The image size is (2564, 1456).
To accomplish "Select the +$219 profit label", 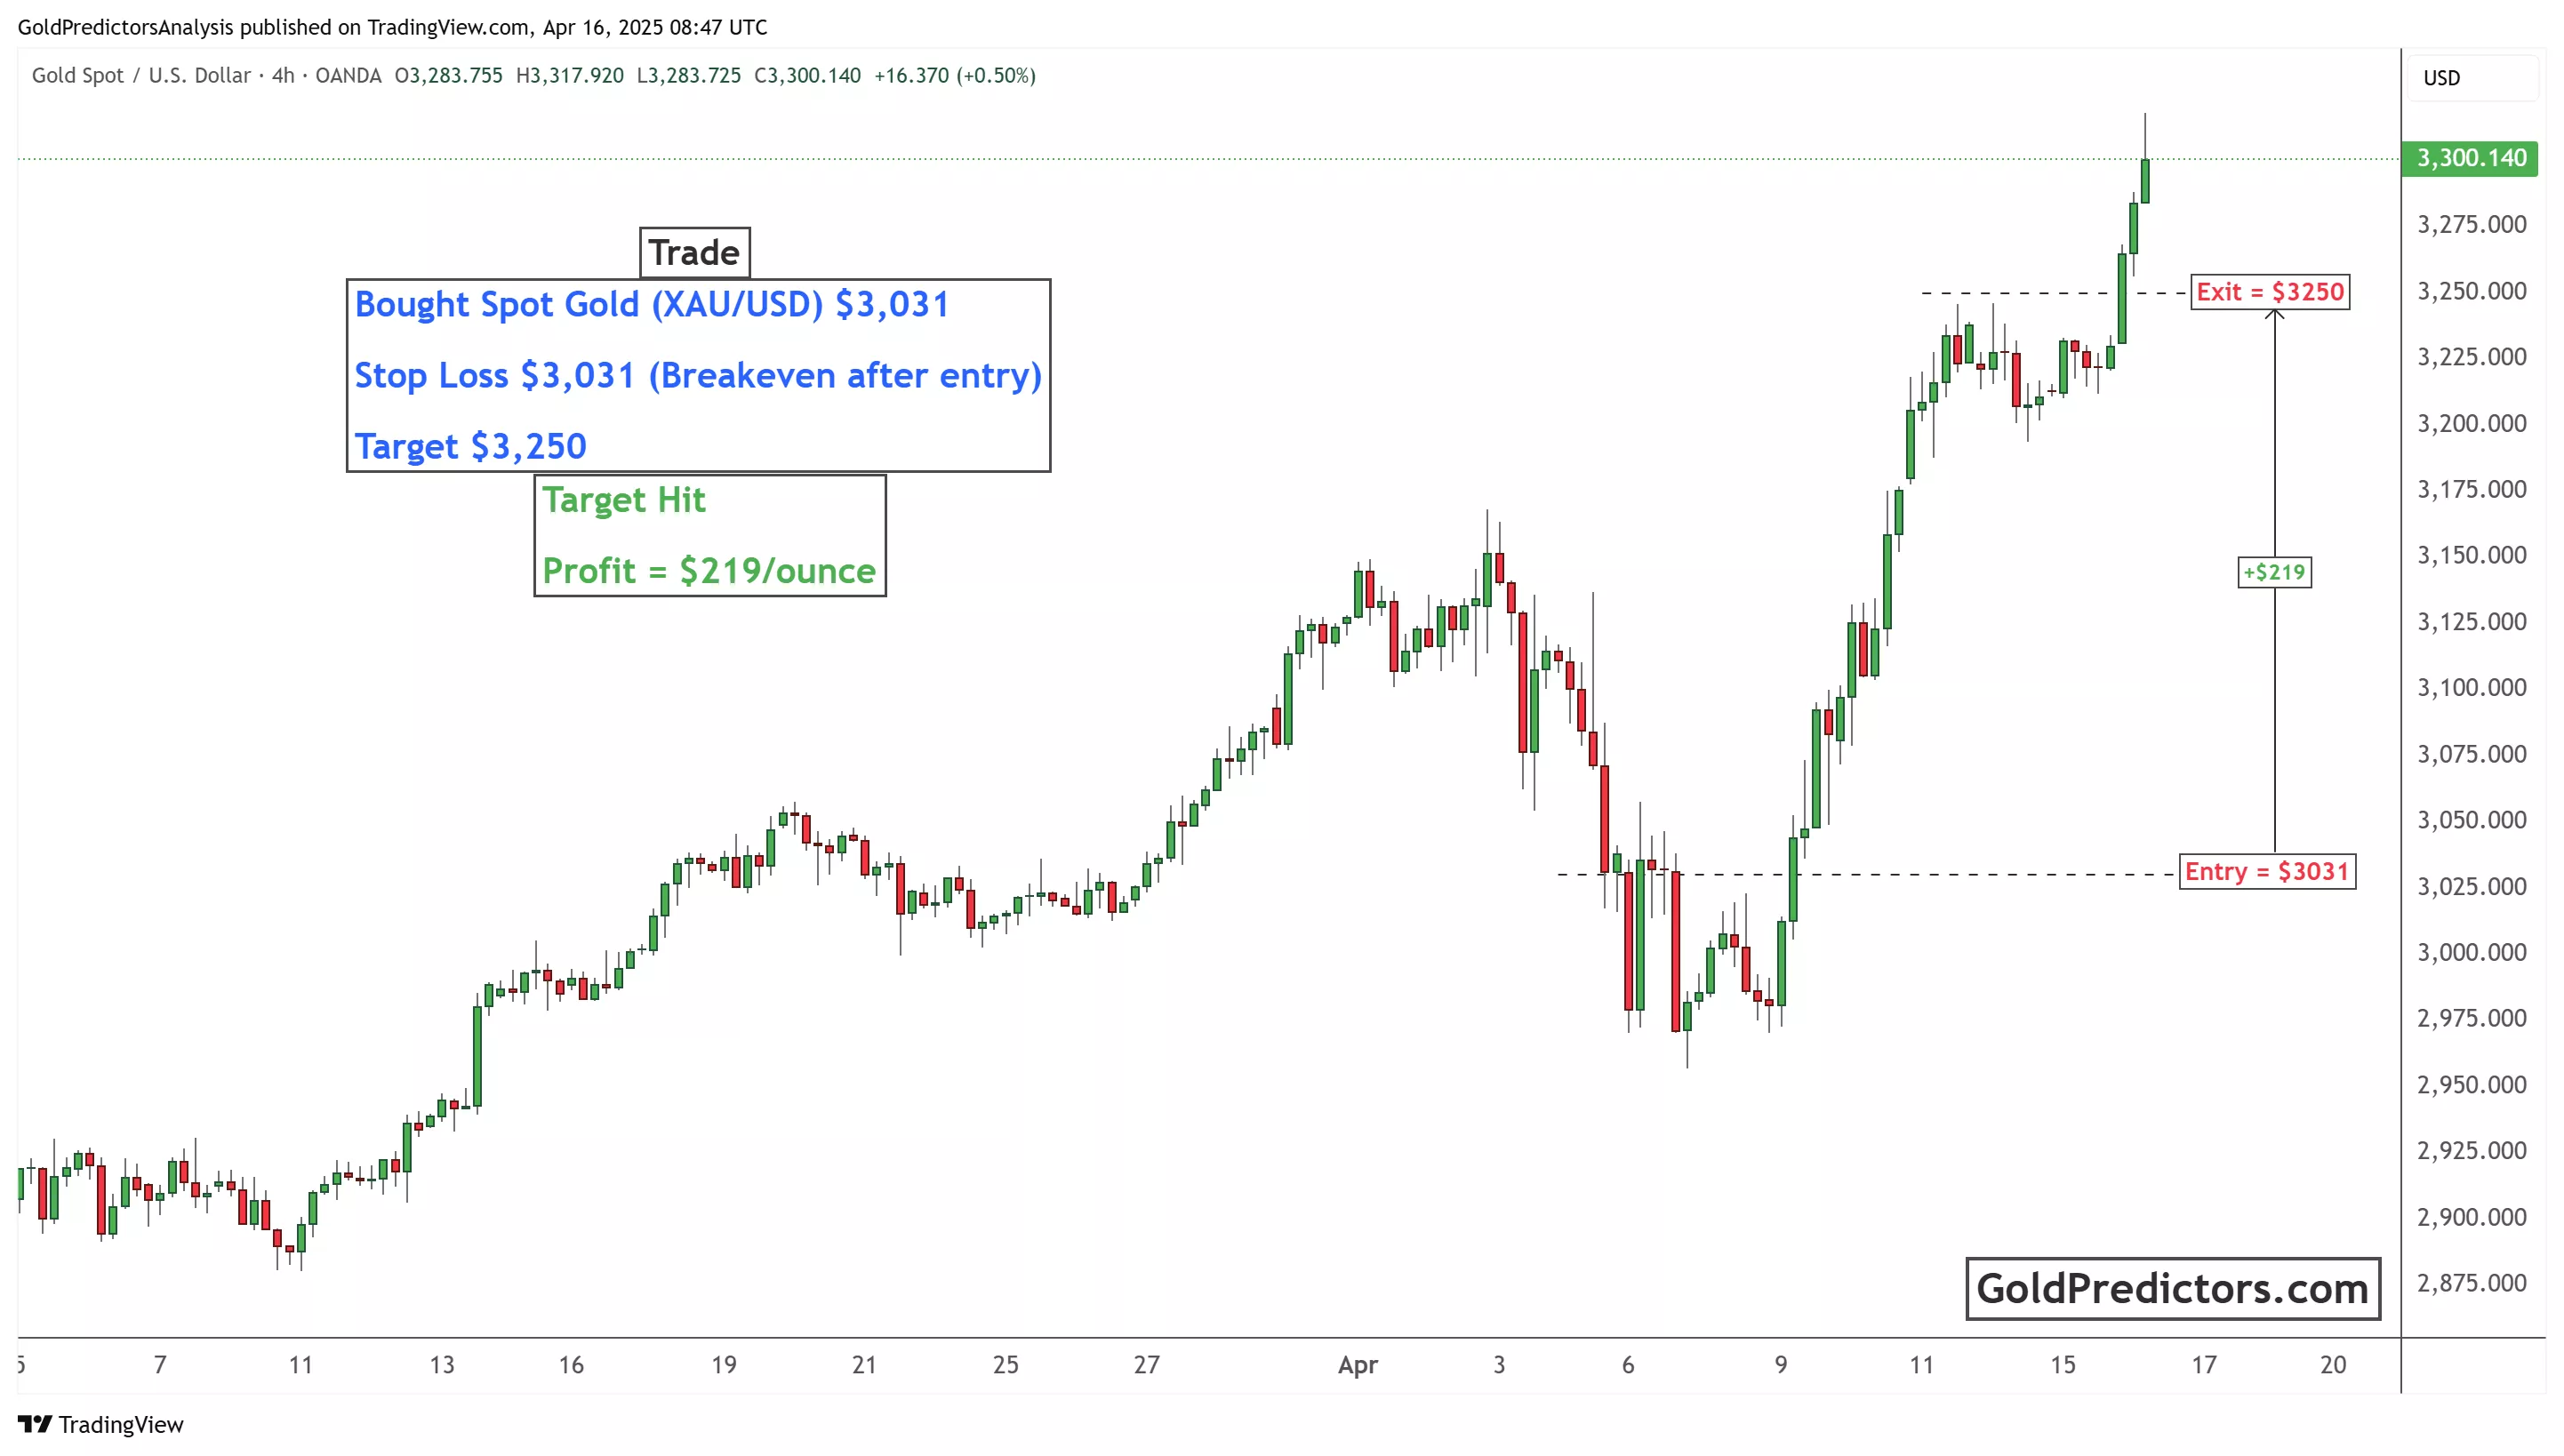I will coord(2273,572).
